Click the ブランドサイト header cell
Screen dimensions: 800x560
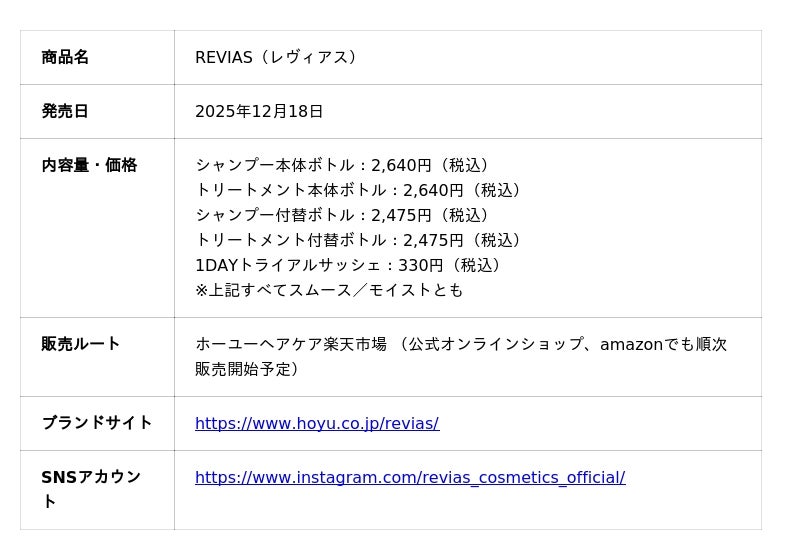coord(97,423)
